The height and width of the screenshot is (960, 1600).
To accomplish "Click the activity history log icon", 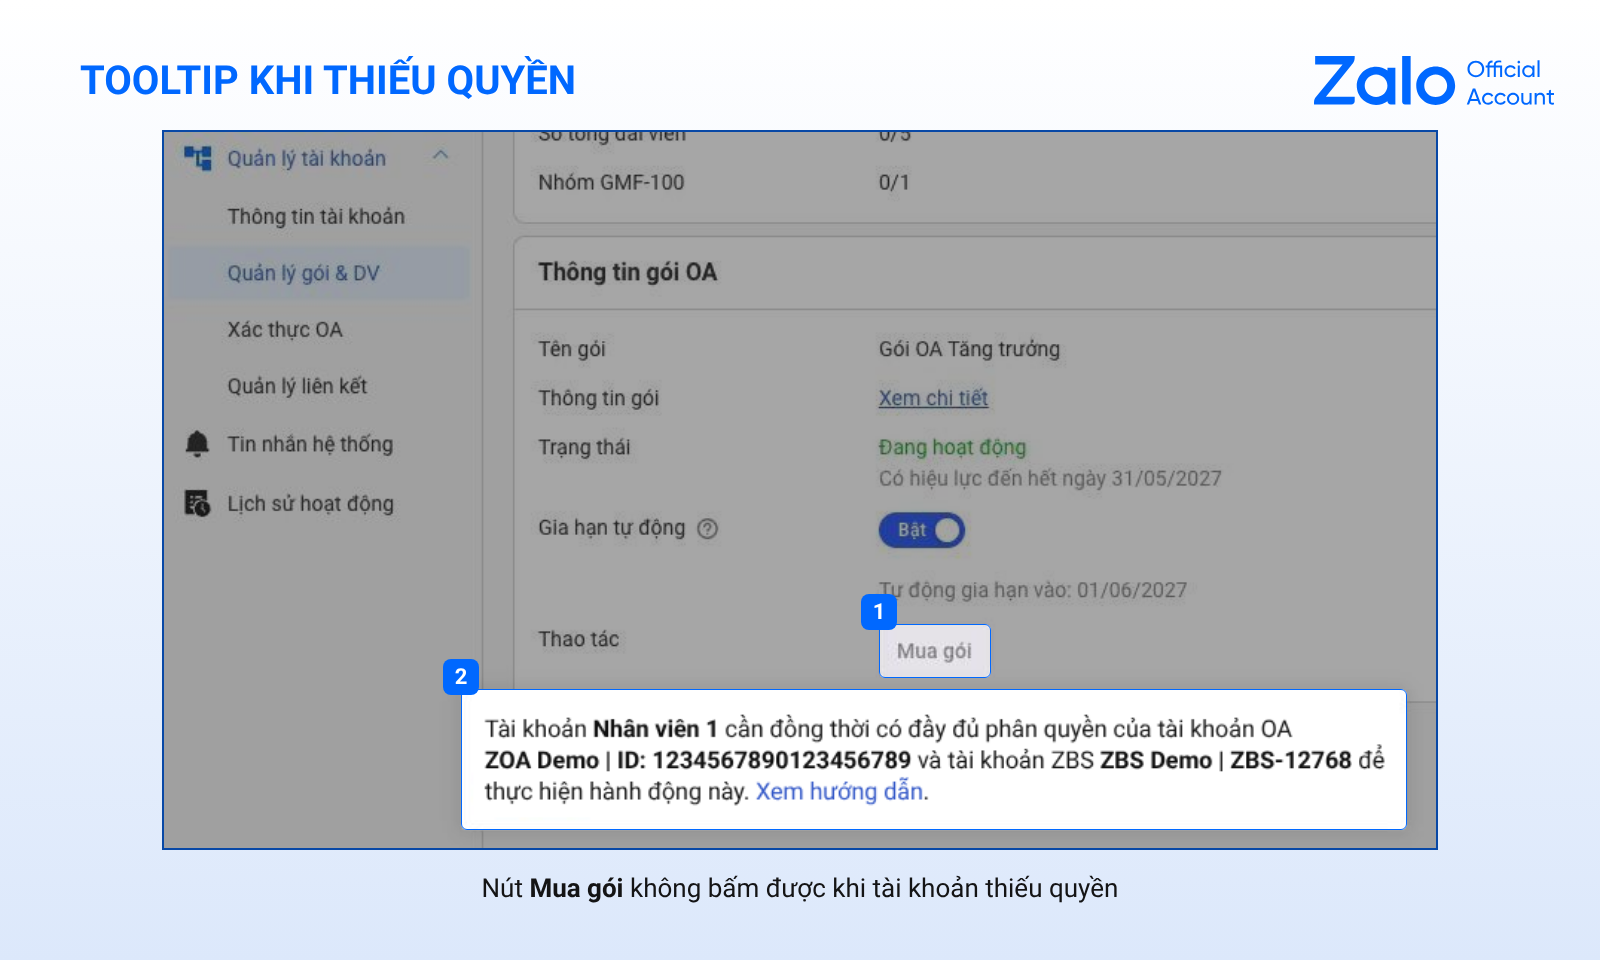I will [x=198, y=503].
